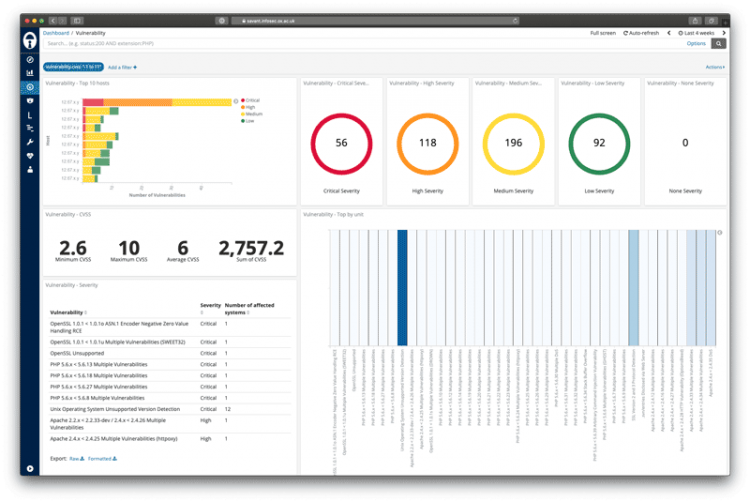Viewport: 750px width, 502px height.
Task: Click the browser share icon
Action: (x=695, y=21)
